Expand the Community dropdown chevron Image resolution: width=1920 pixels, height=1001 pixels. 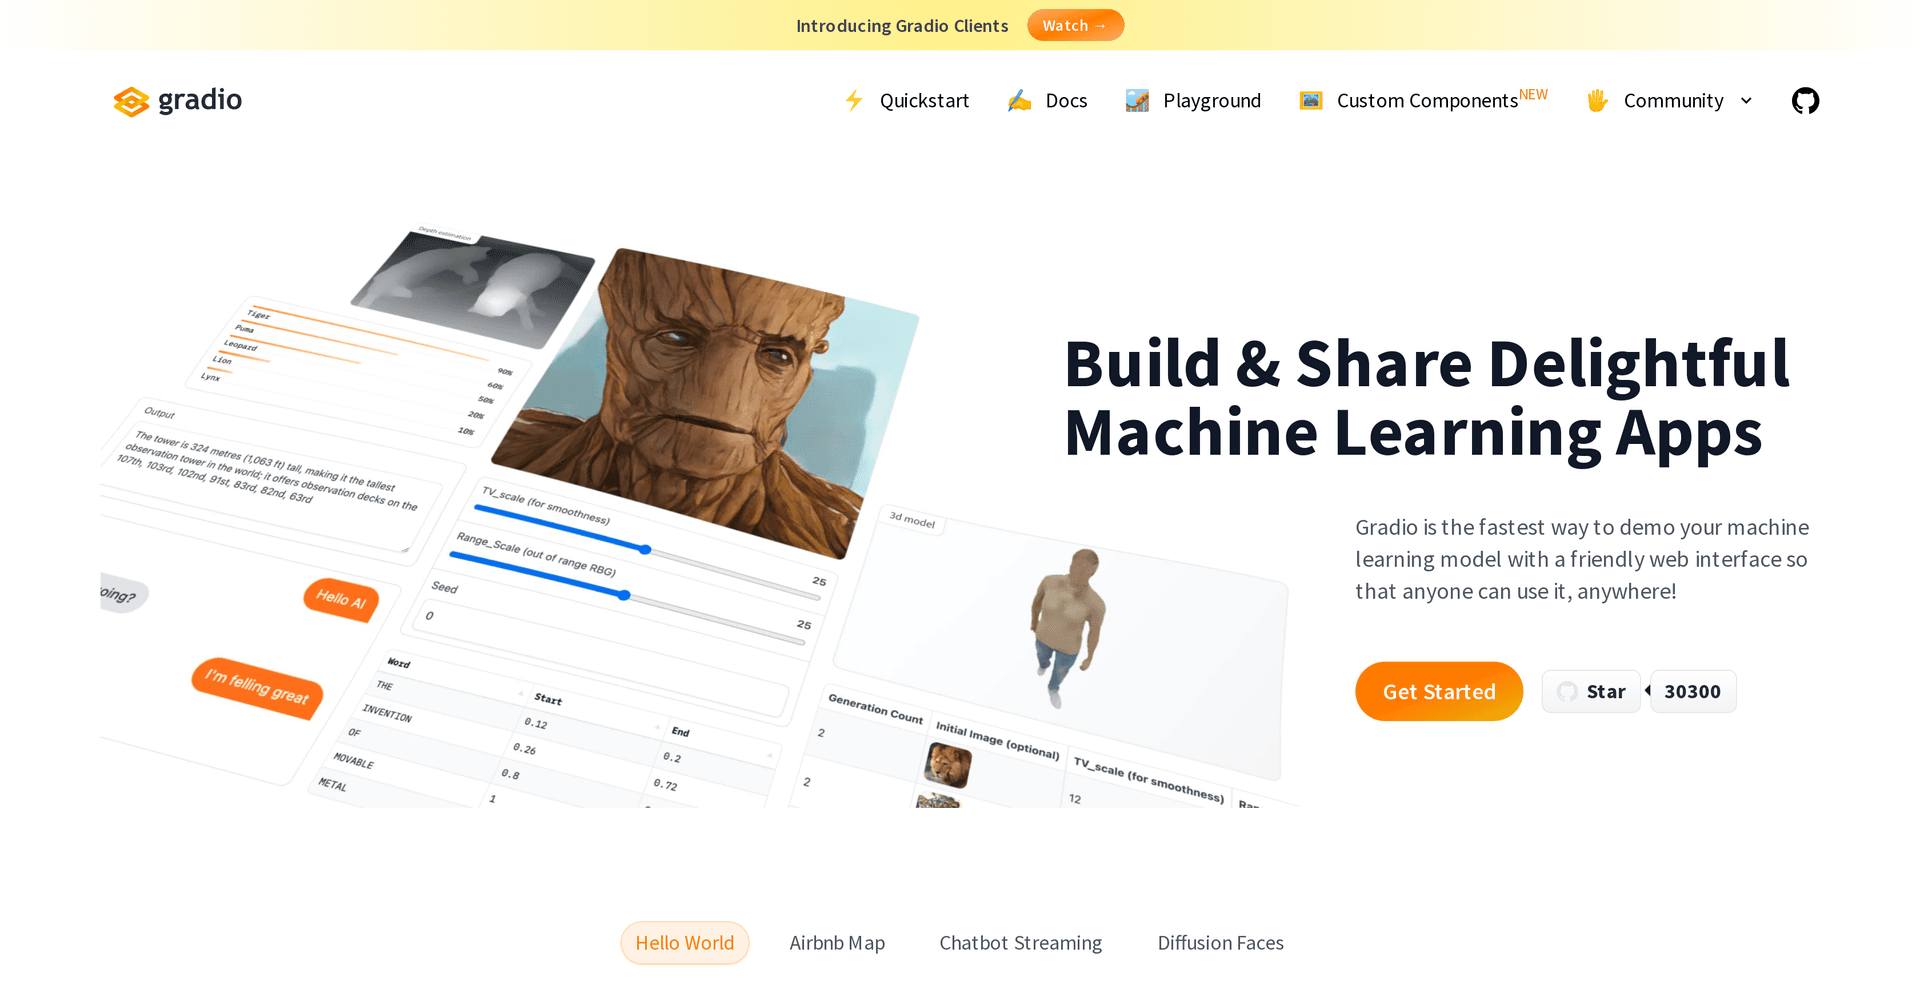tap(1746, 101)
